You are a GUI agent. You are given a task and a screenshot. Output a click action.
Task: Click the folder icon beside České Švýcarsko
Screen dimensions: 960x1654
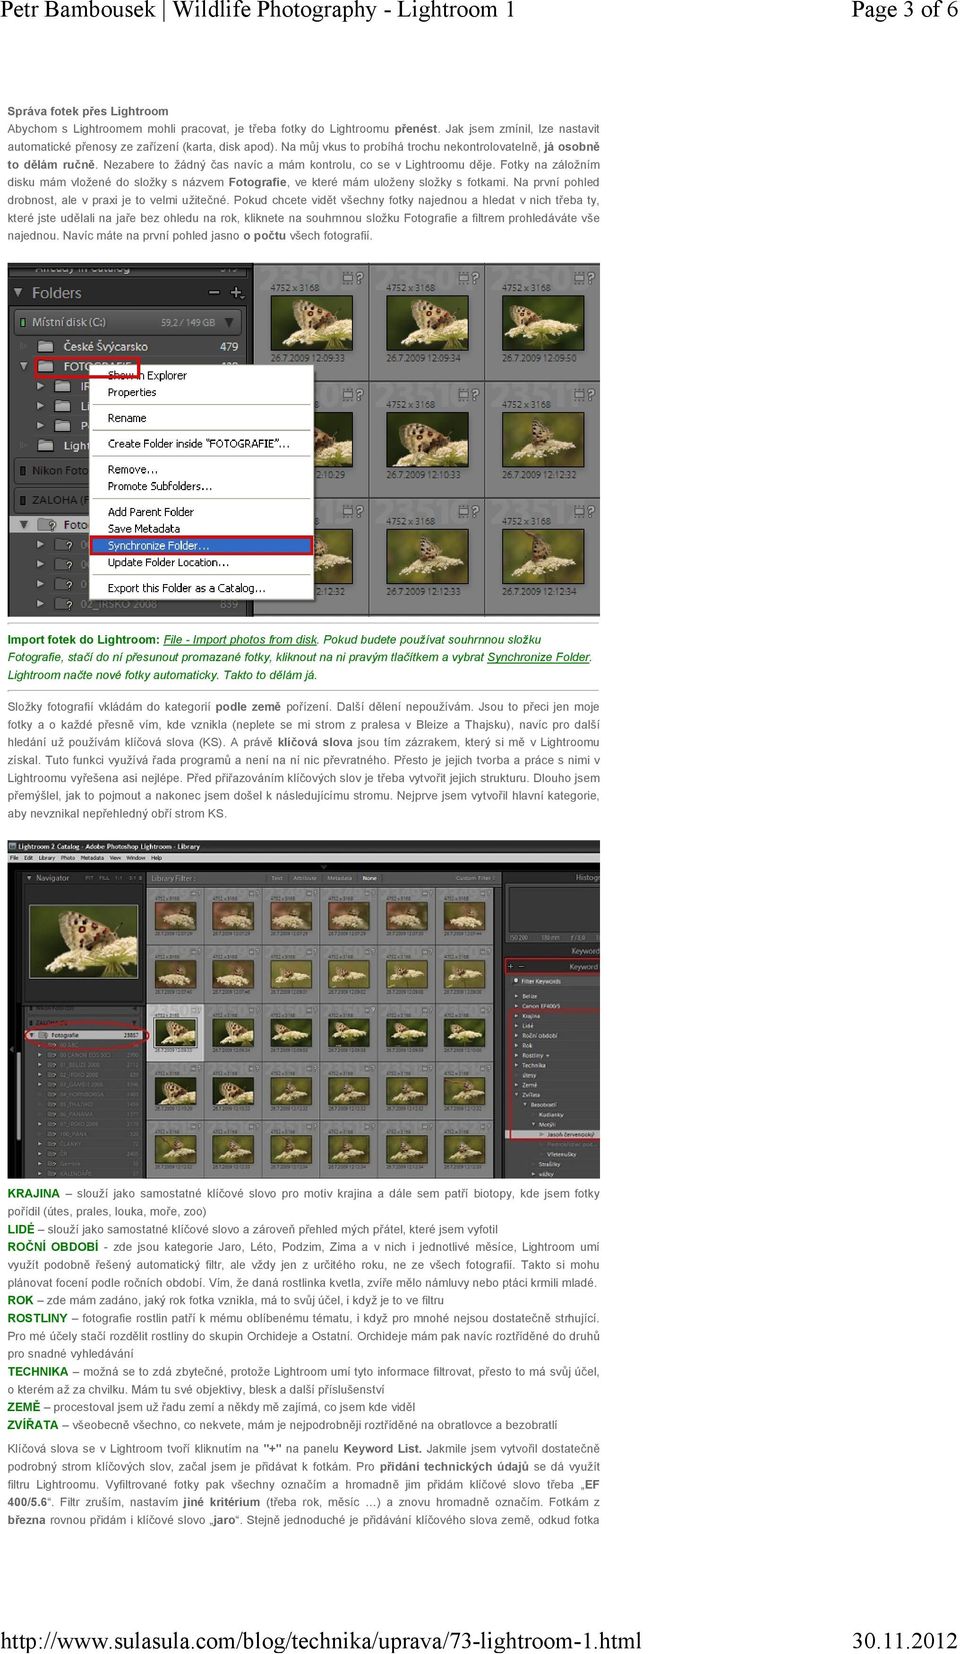45,346
